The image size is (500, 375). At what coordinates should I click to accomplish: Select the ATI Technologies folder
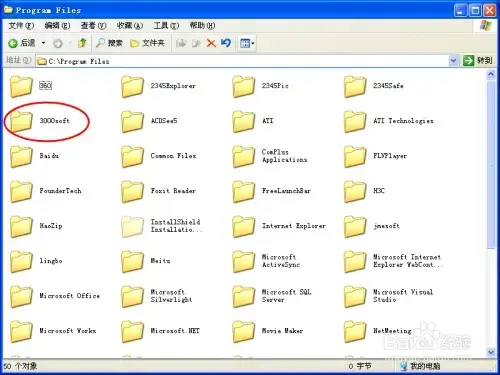pos(389,121)
